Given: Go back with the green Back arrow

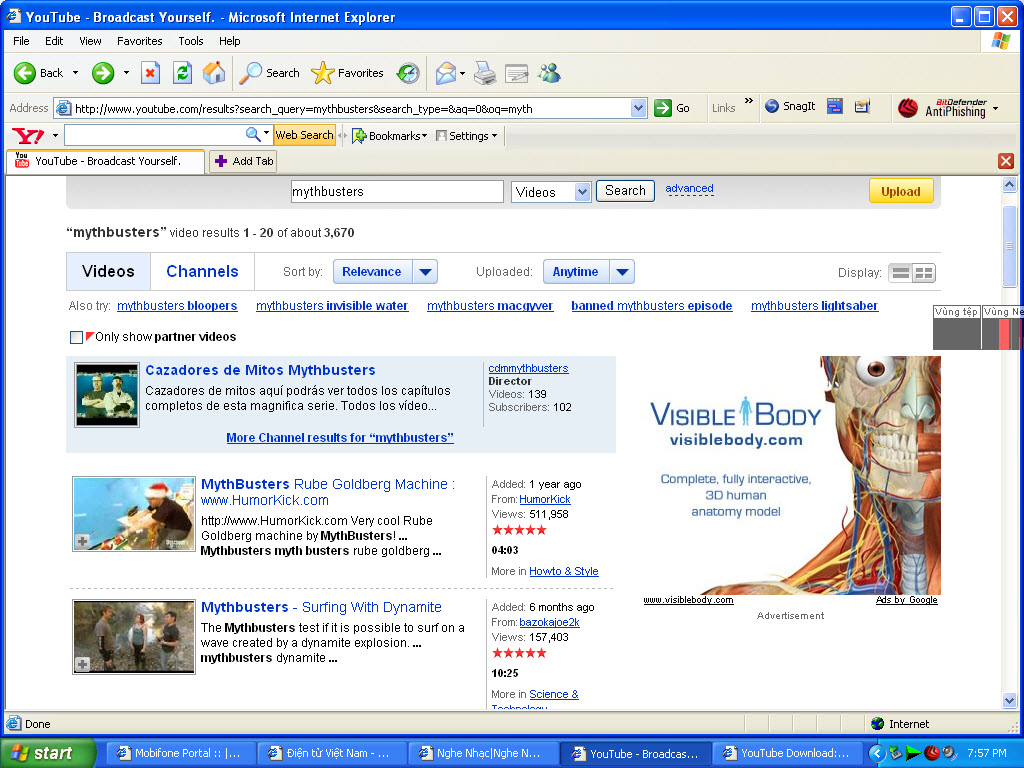Looking at the screenshot, I should [25, 73].
